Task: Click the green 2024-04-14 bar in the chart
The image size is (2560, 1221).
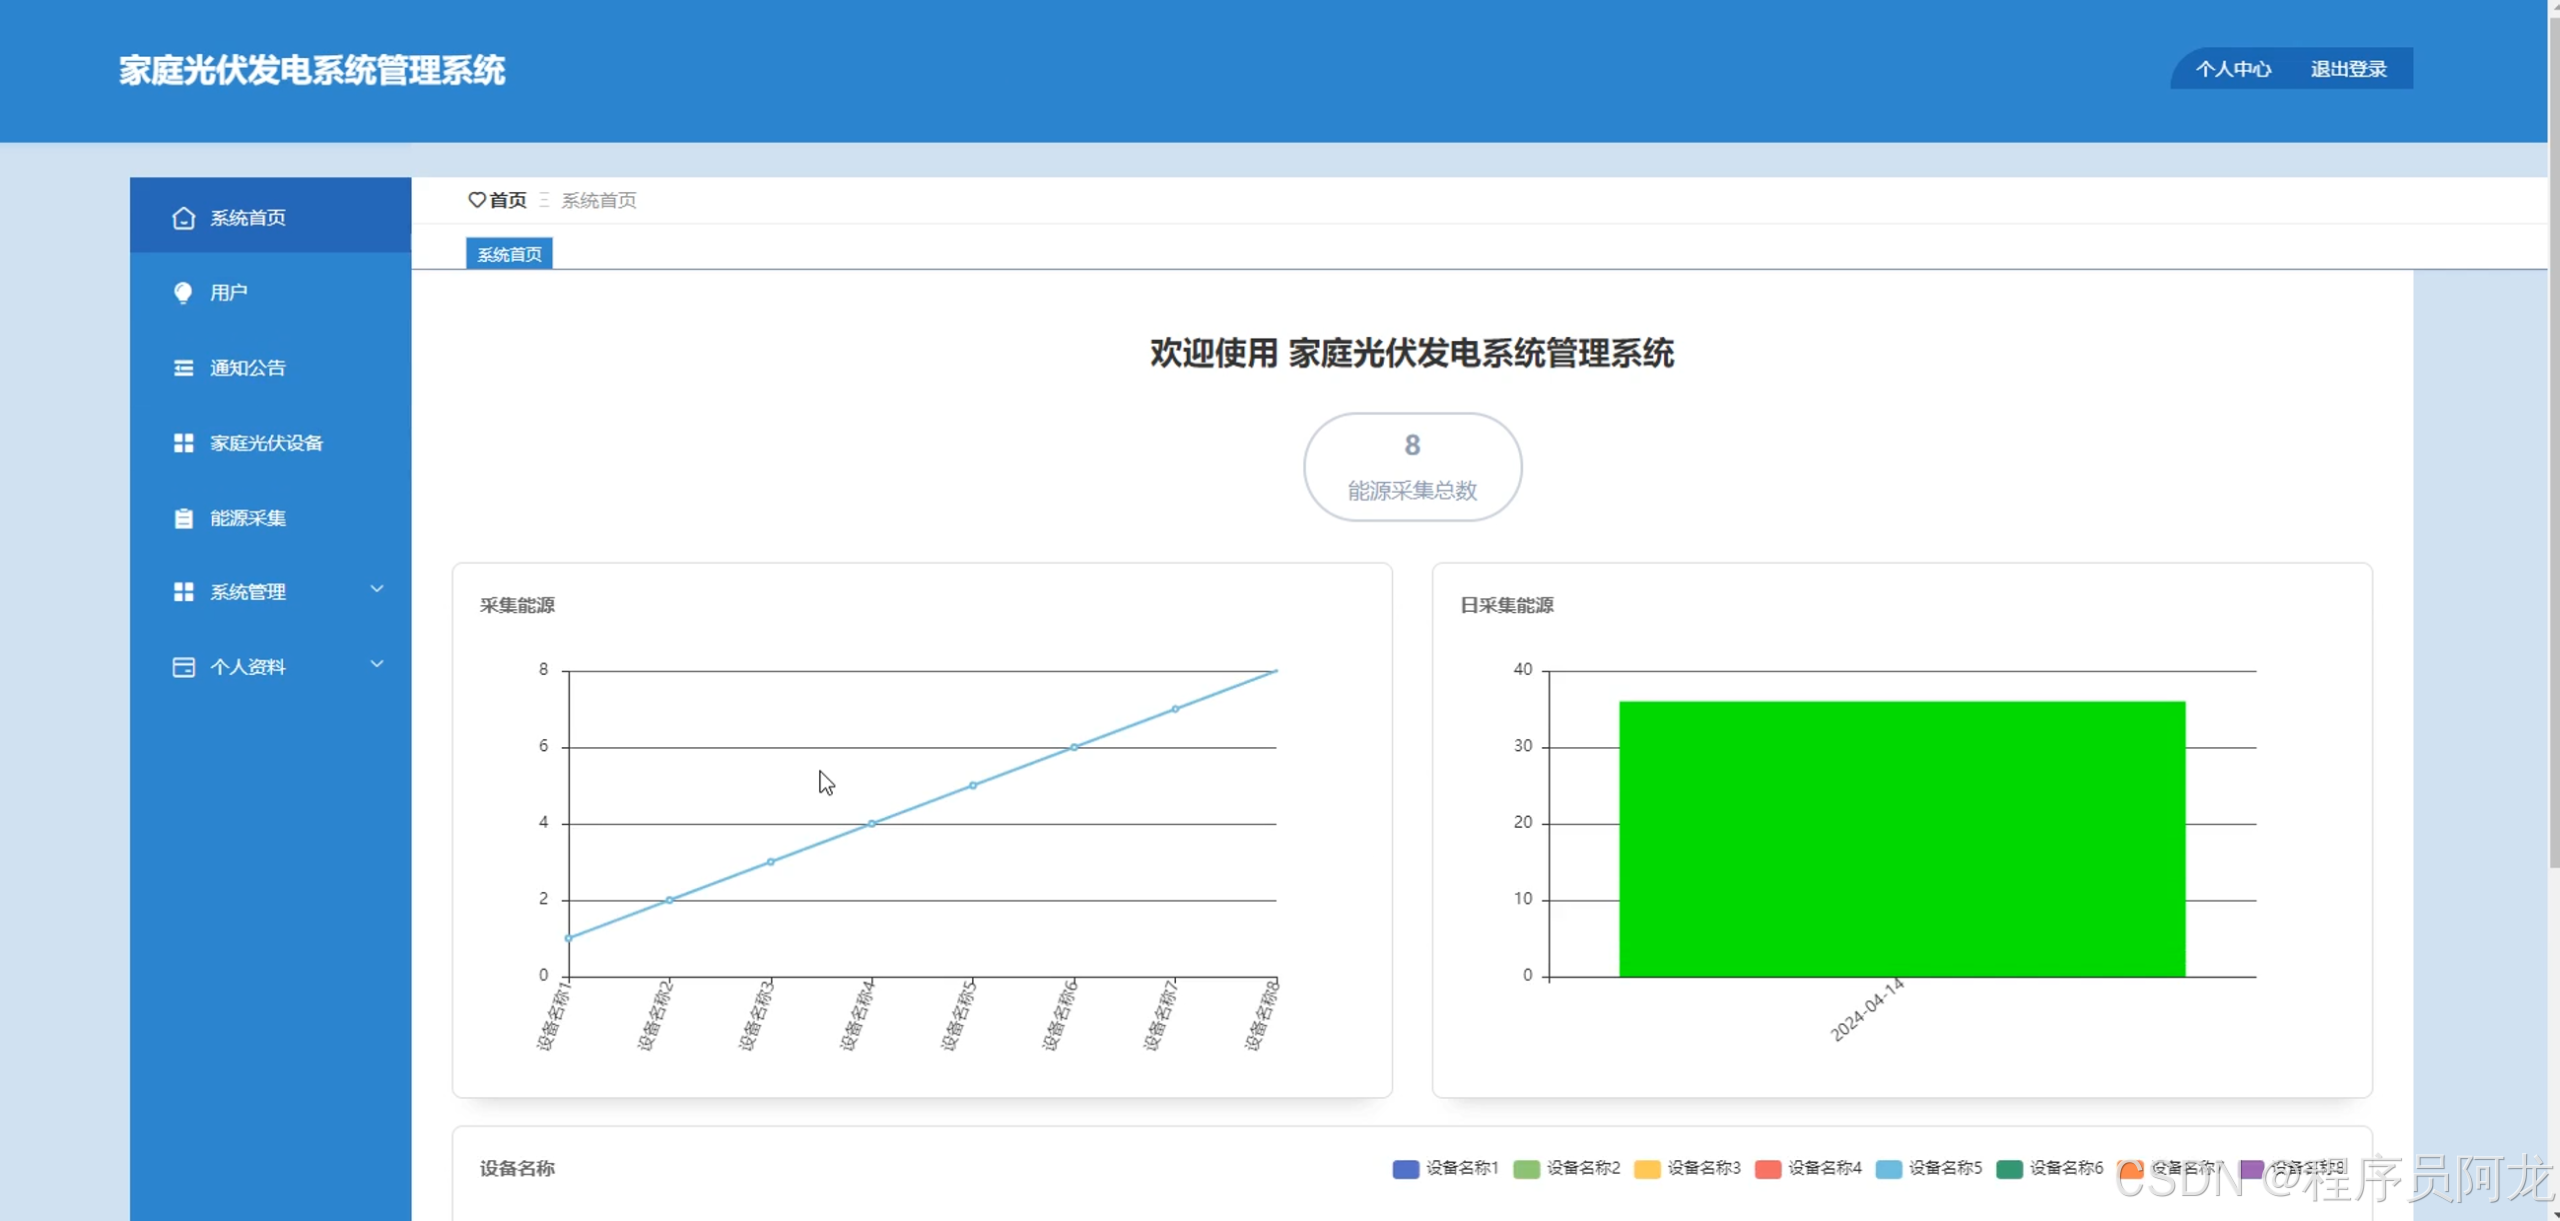Action: pos(1901,838)
